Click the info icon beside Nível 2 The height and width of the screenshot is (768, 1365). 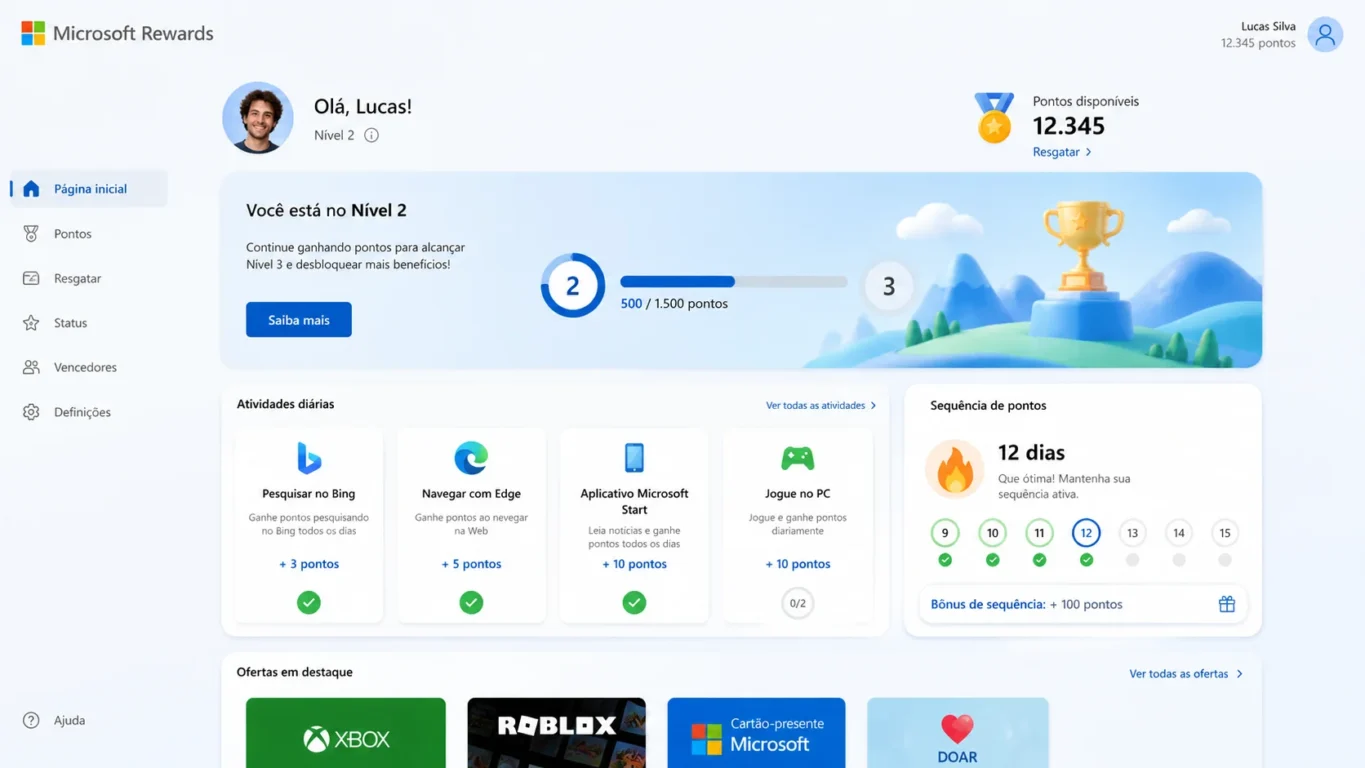pos(371,135)
